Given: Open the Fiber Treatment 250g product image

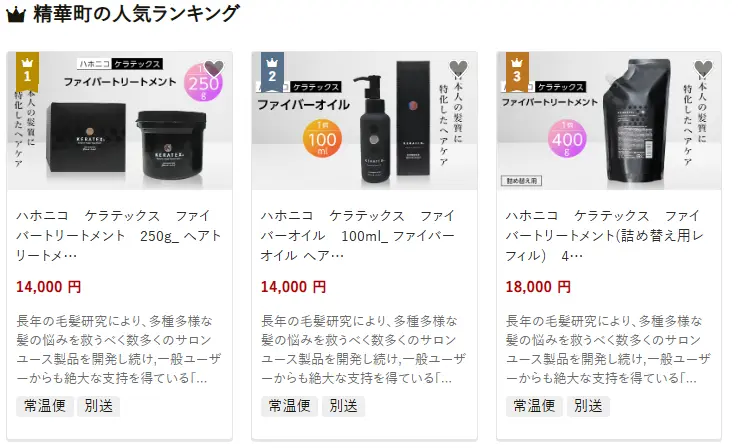Looking at the screenshot, I should coord(120,121).
